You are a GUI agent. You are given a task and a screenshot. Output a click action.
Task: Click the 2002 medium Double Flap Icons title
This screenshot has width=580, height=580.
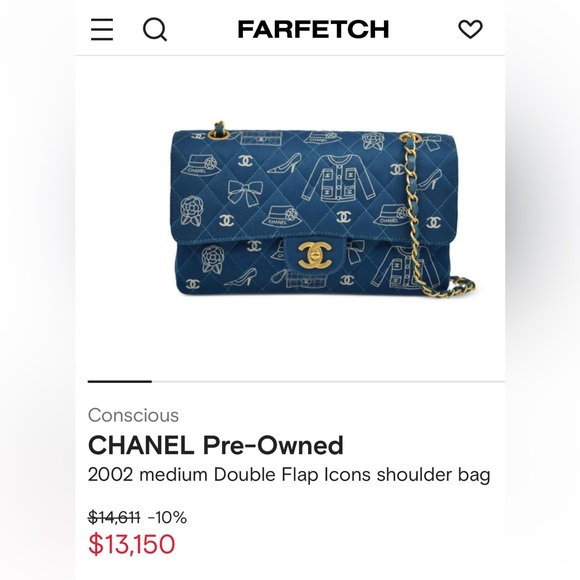click(x=289, y=475)
